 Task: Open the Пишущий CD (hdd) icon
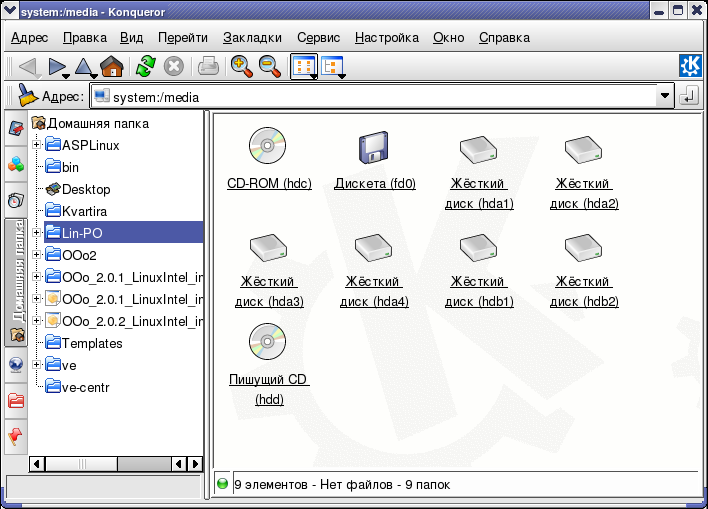268,343
